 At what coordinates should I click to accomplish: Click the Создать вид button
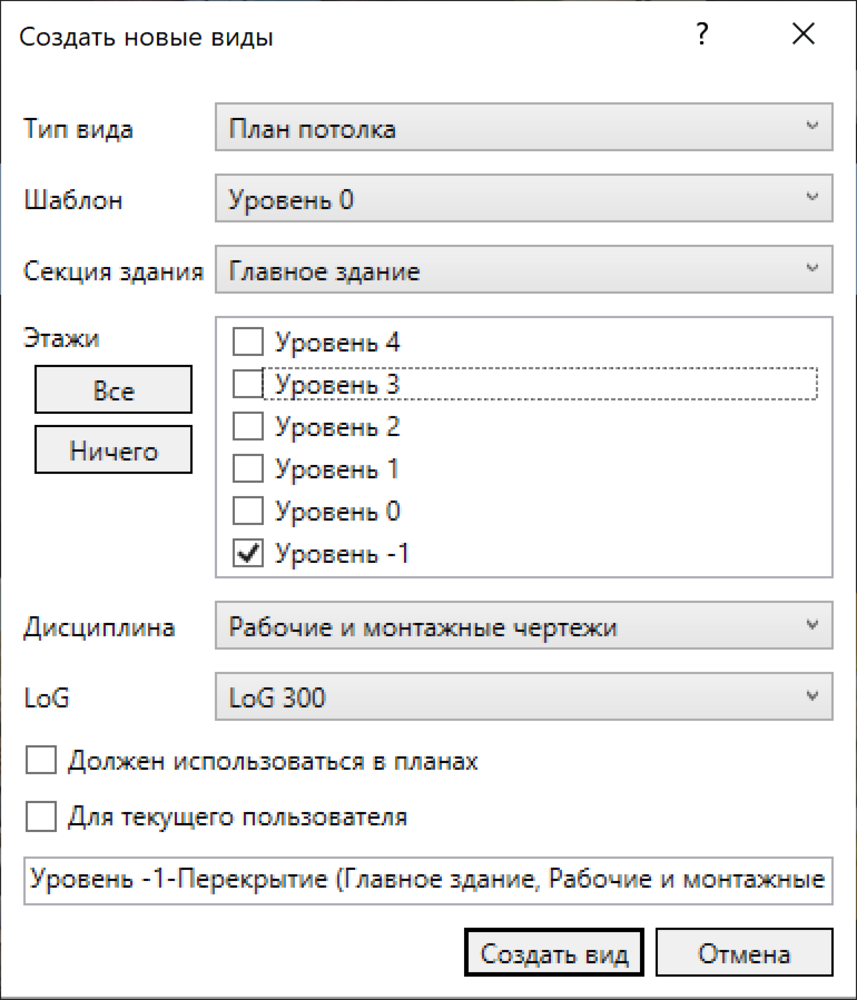click(x=554, y=953)
